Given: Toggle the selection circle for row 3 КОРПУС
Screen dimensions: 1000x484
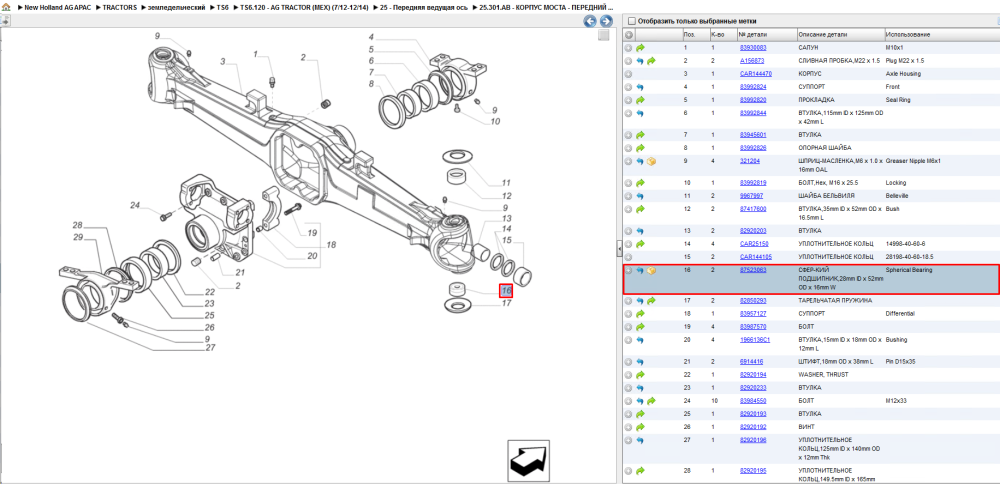Looking at the screenshot, I should tap(629, 74).
